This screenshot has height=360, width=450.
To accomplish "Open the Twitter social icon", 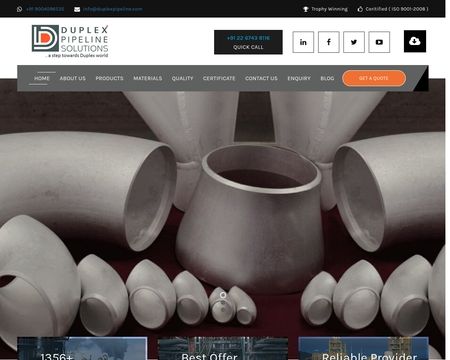I will [354, 42].
